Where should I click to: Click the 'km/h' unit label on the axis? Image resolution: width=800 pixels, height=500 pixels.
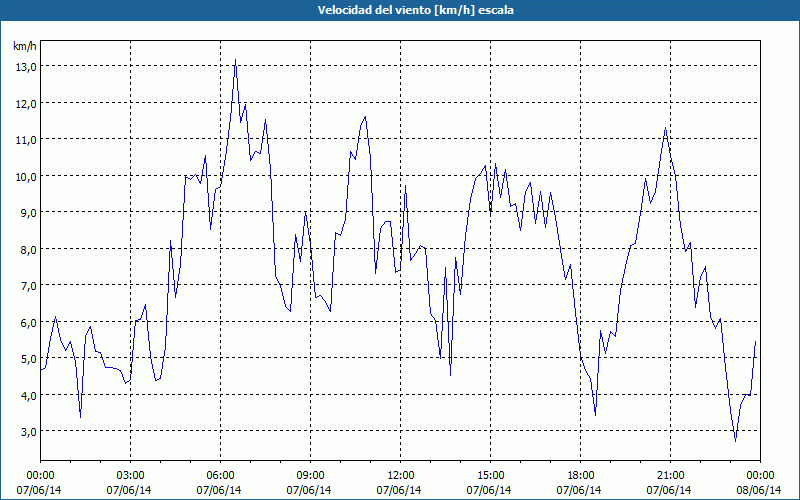coord(25,46)
